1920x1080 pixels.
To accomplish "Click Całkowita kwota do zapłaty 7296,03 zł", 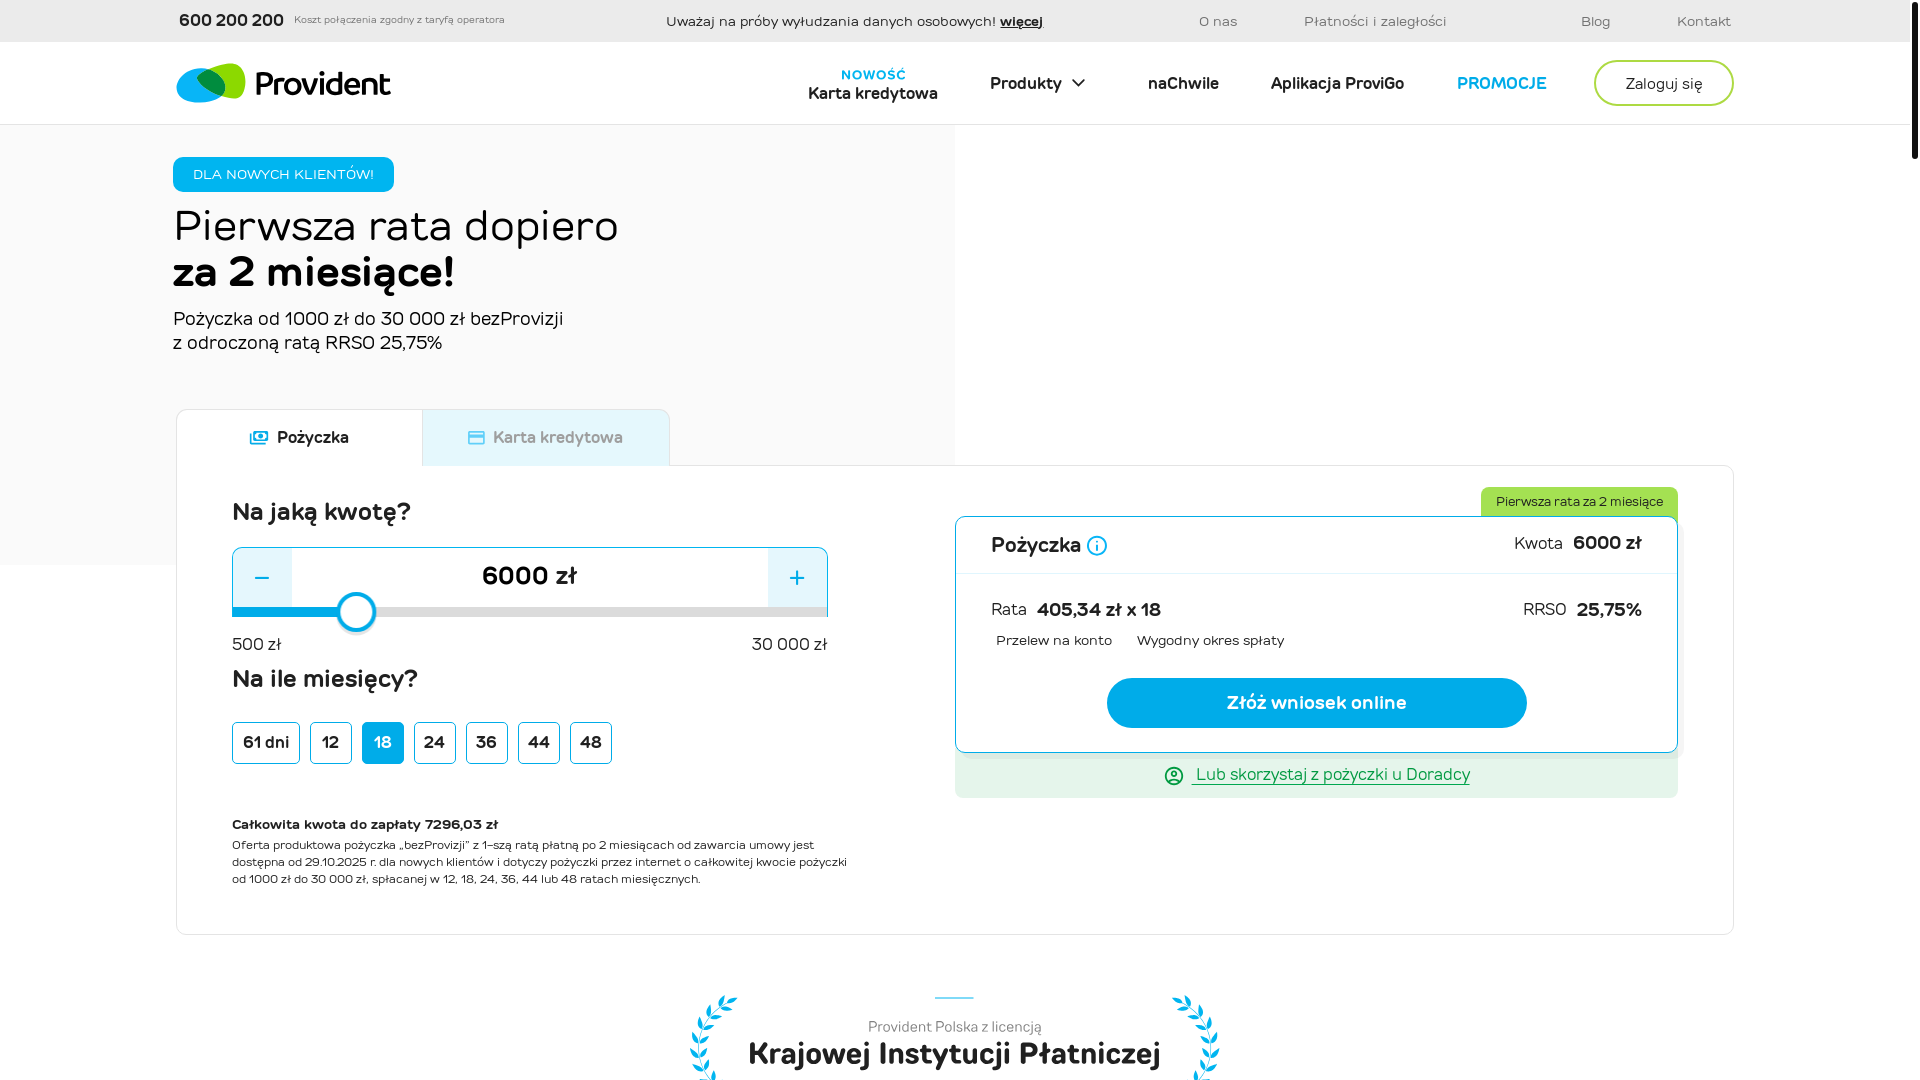I will pyautogui.click(x=365, y=825).
